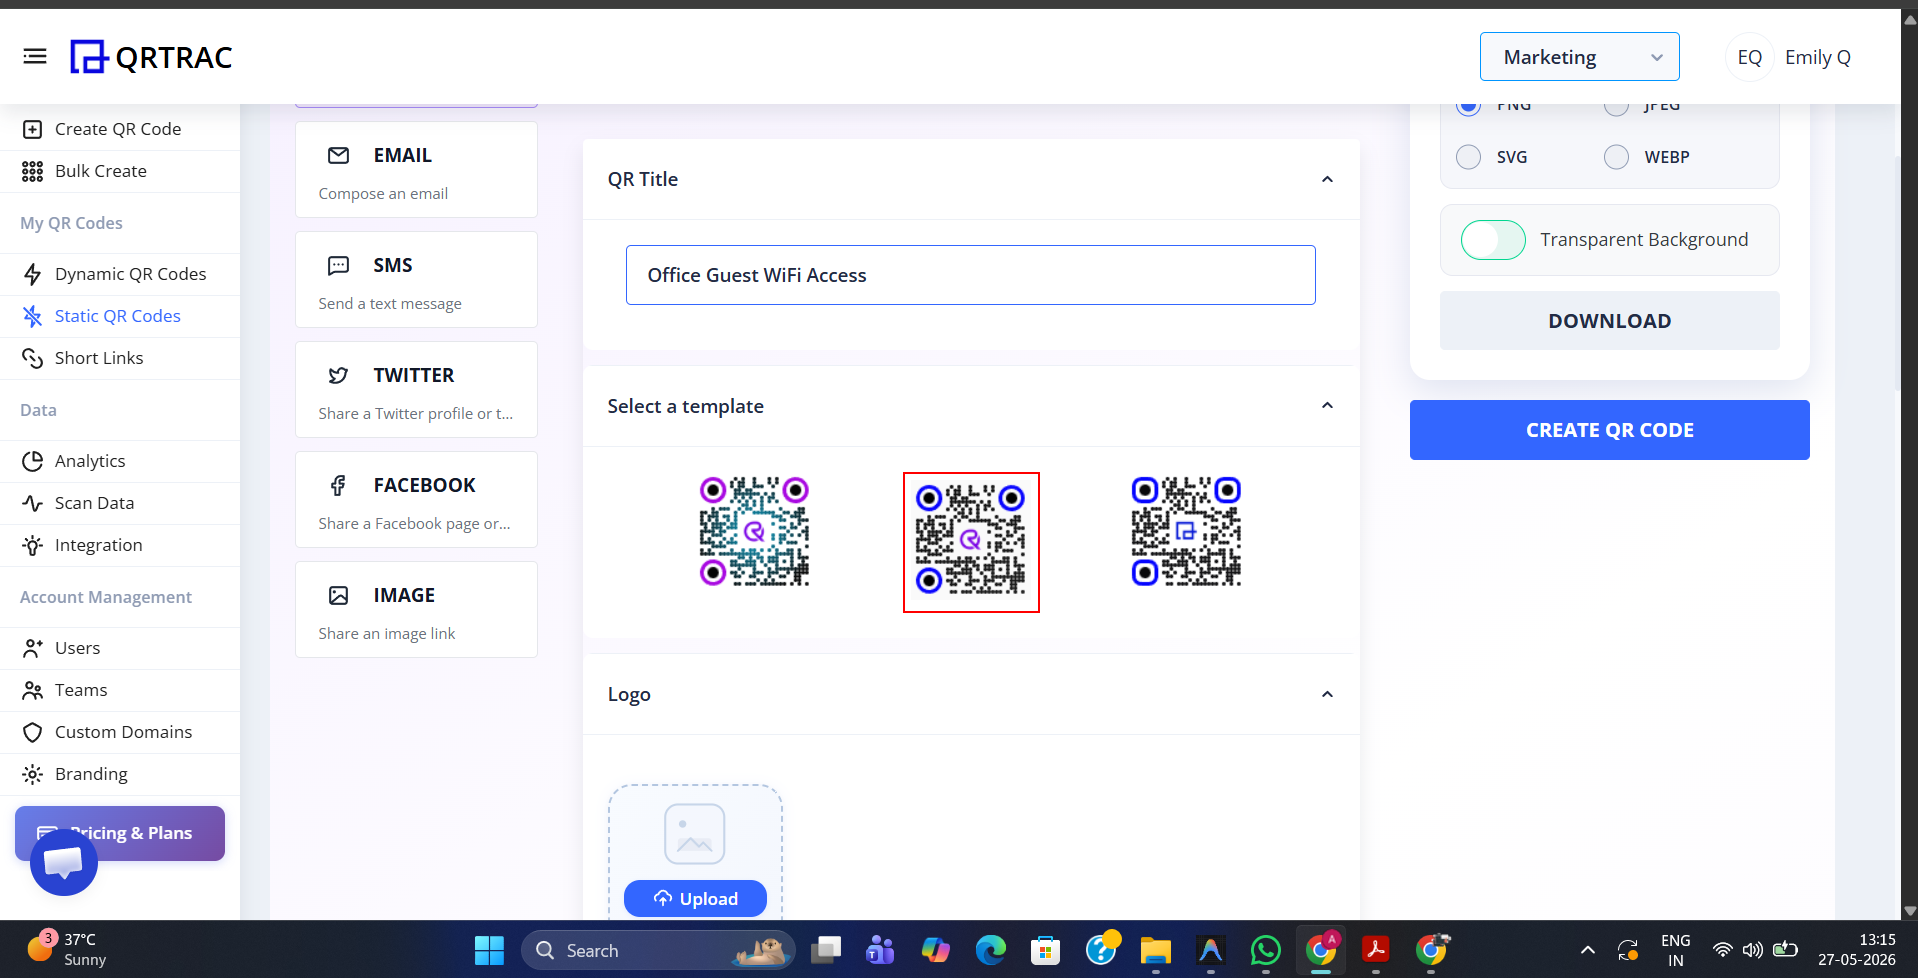Select the WEBP format radio button
1918x978 pixels.
click(x=1616, y=157)
